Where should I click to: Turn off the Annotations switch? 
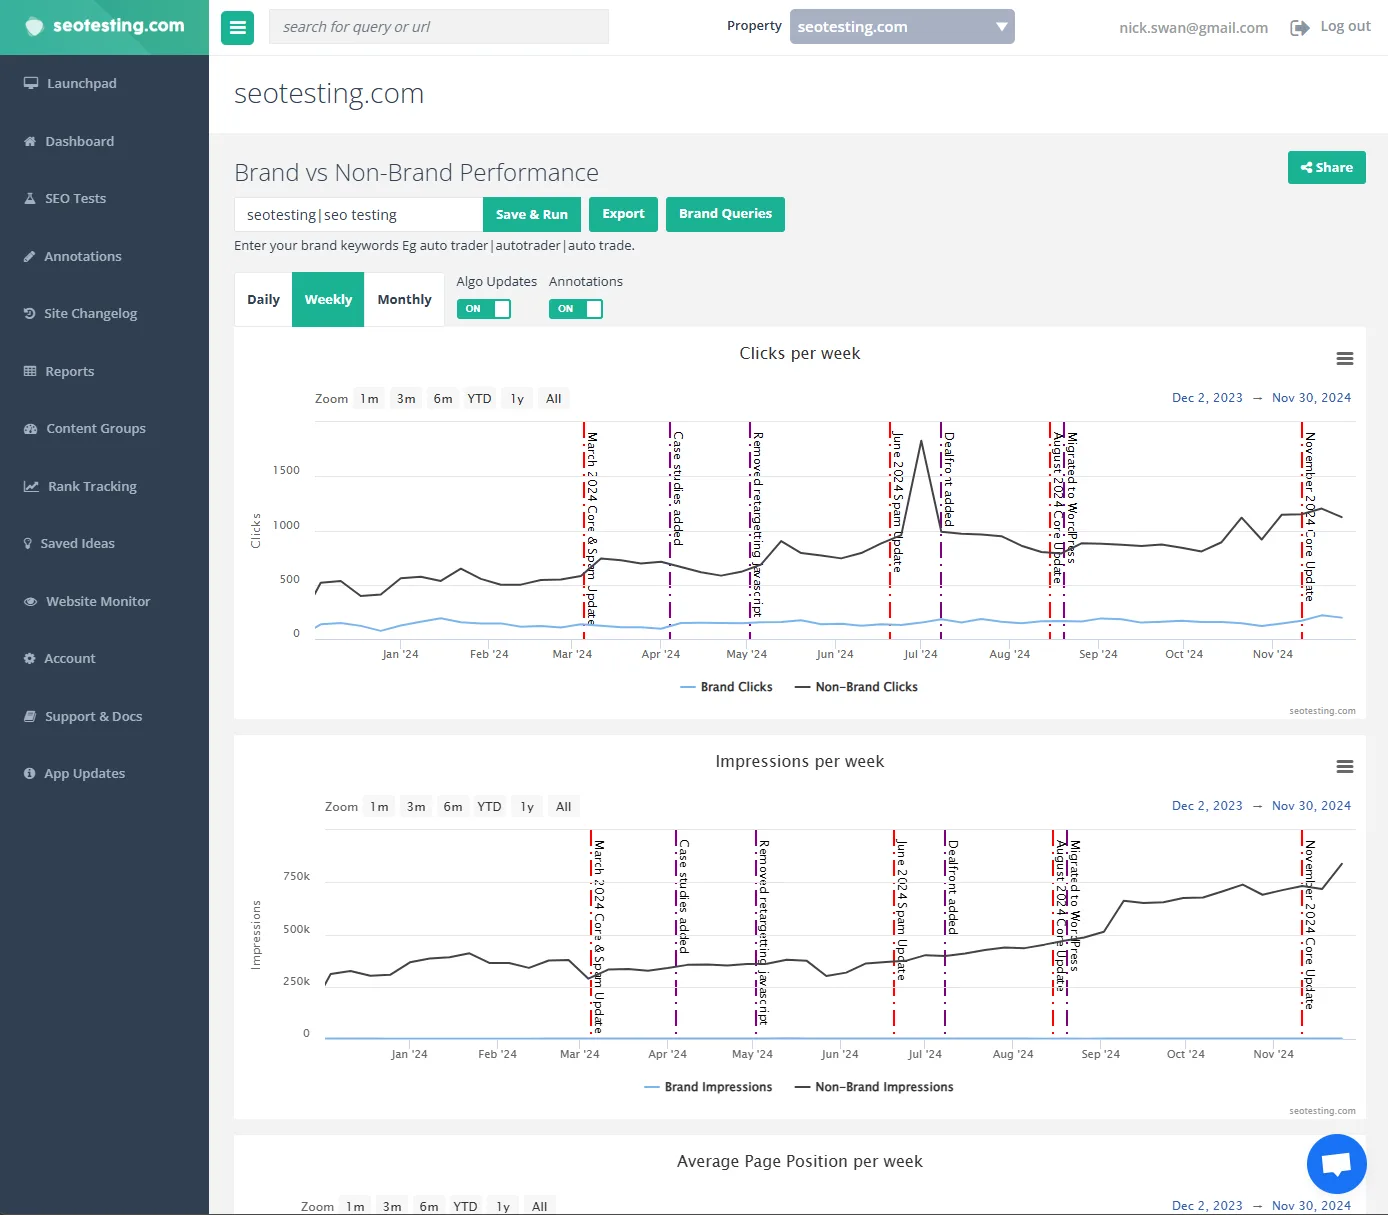(576, 309)
